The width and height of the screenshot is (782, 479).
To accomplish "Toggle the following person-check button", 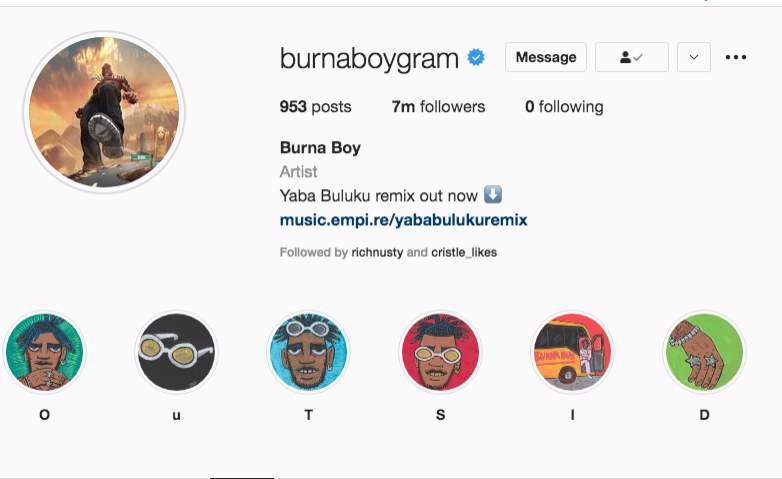I will [x=631, y=57].
